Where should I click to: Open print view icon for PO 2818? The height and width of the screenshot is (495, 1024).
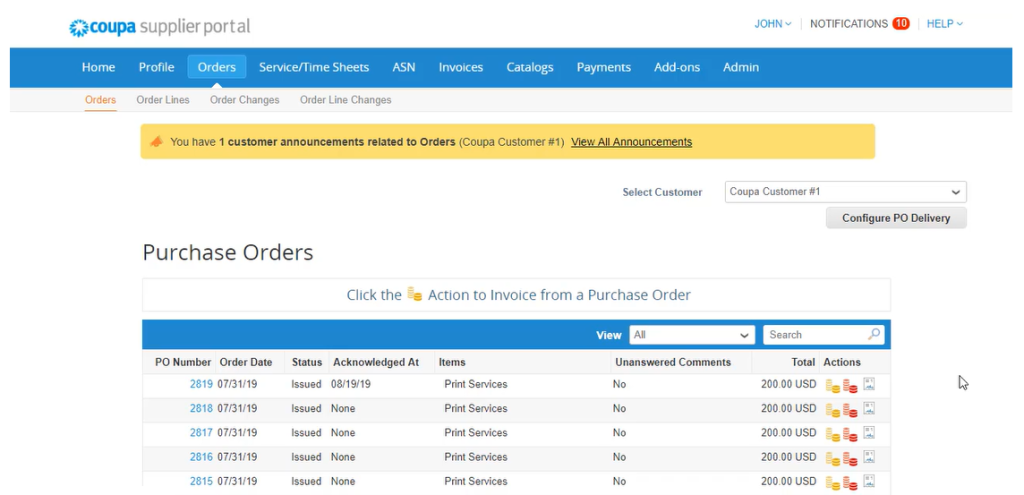tap(869, 408)
